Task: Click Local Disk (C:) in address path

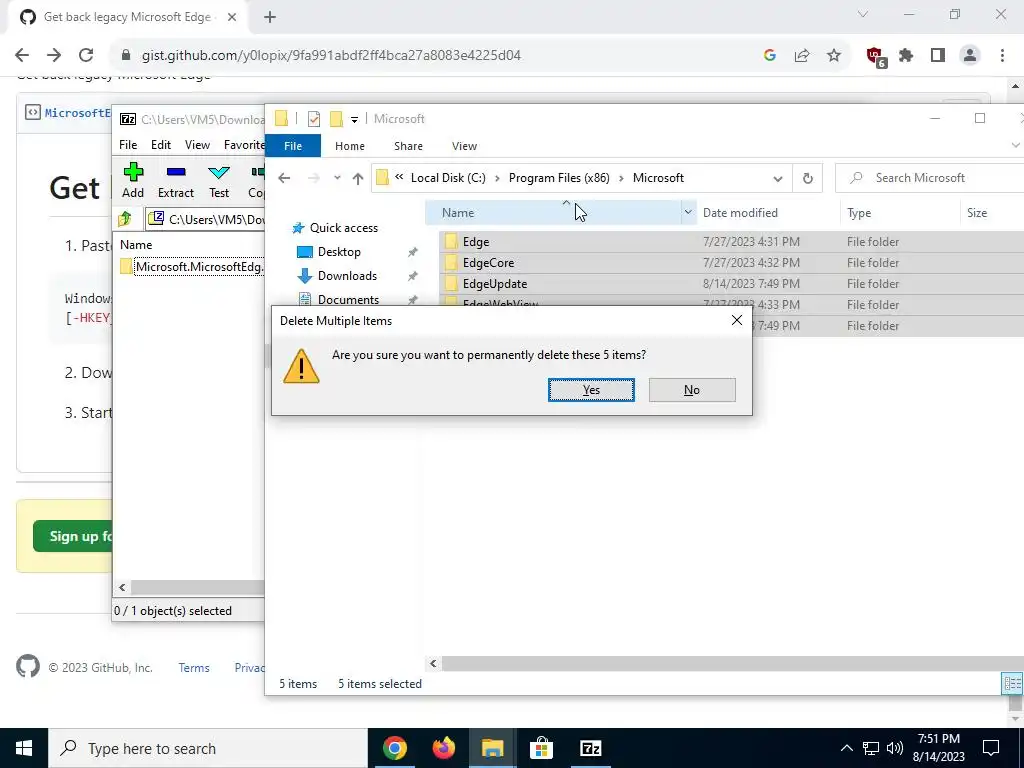Action: [448, 178]
